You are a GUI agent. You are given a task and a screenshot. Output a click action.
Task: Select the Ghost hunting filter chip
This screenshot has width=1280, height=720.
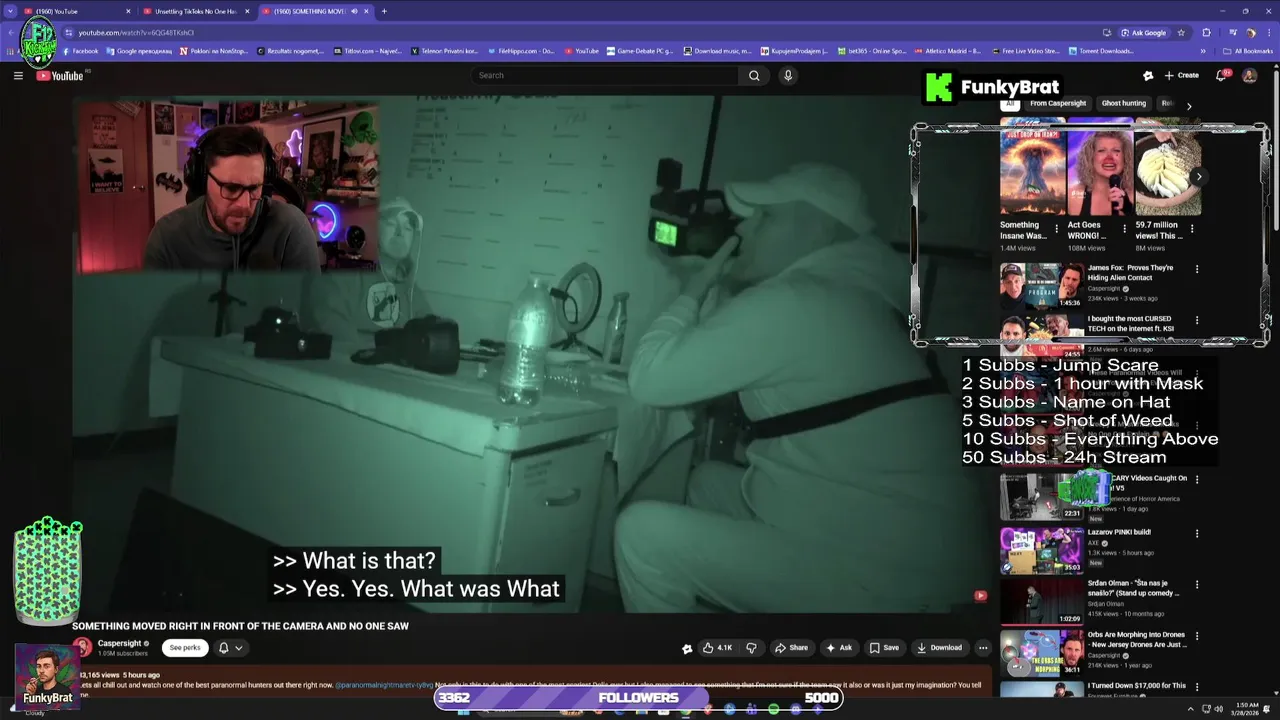[x=1124, y=103]
